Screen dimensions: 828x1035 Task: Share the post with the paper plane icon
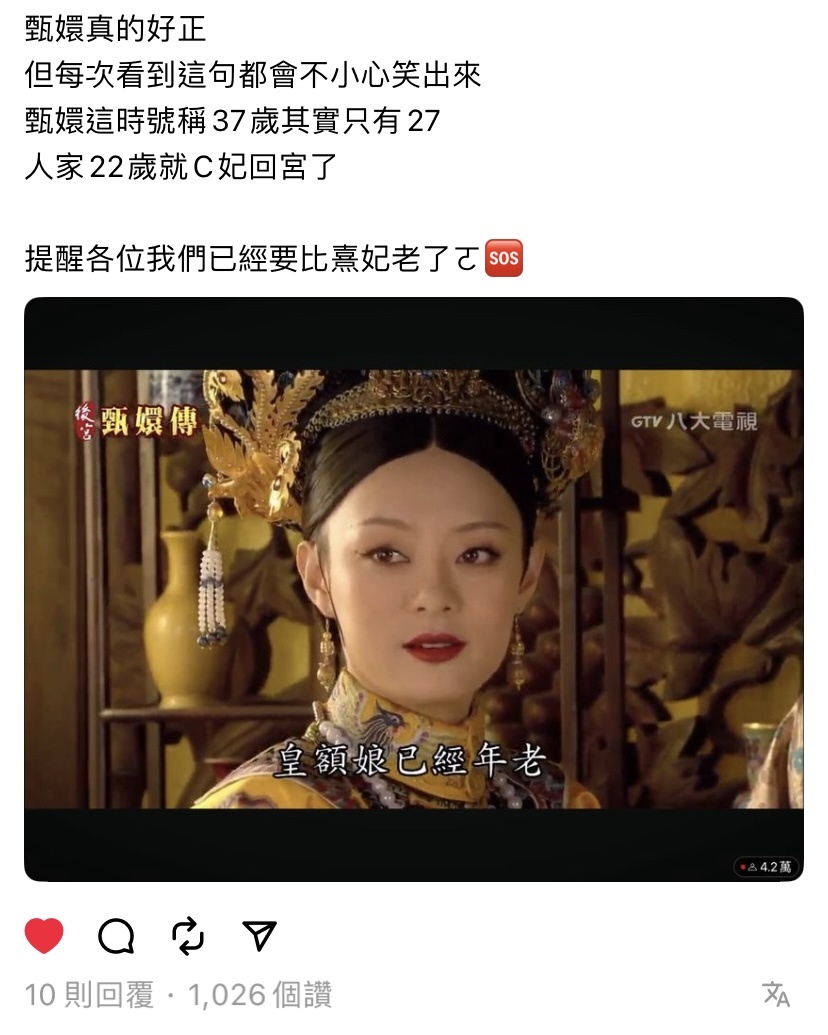(x=259, y=935)
